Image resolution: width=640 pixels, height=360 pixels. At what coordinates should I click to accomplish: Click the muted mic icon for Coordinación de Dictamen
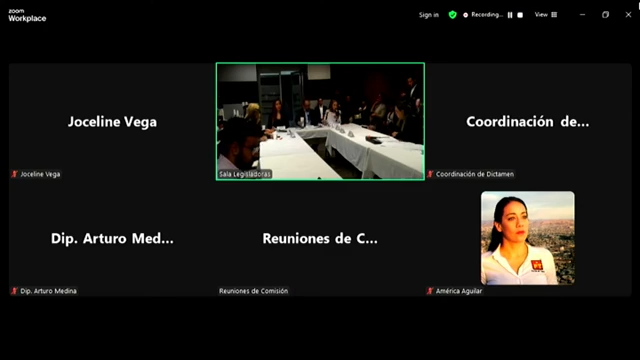click(x=430, y=174)
